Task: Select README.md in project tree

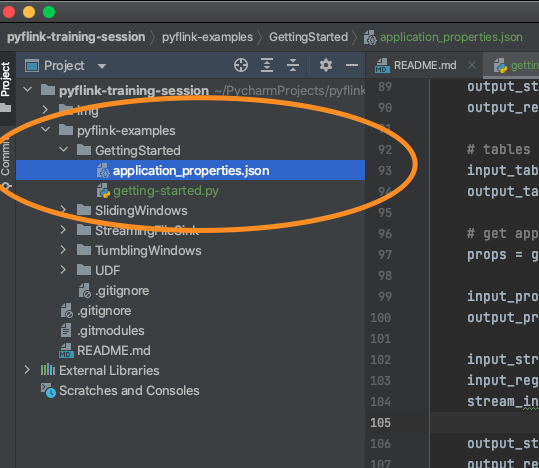Action: (190, 350)
